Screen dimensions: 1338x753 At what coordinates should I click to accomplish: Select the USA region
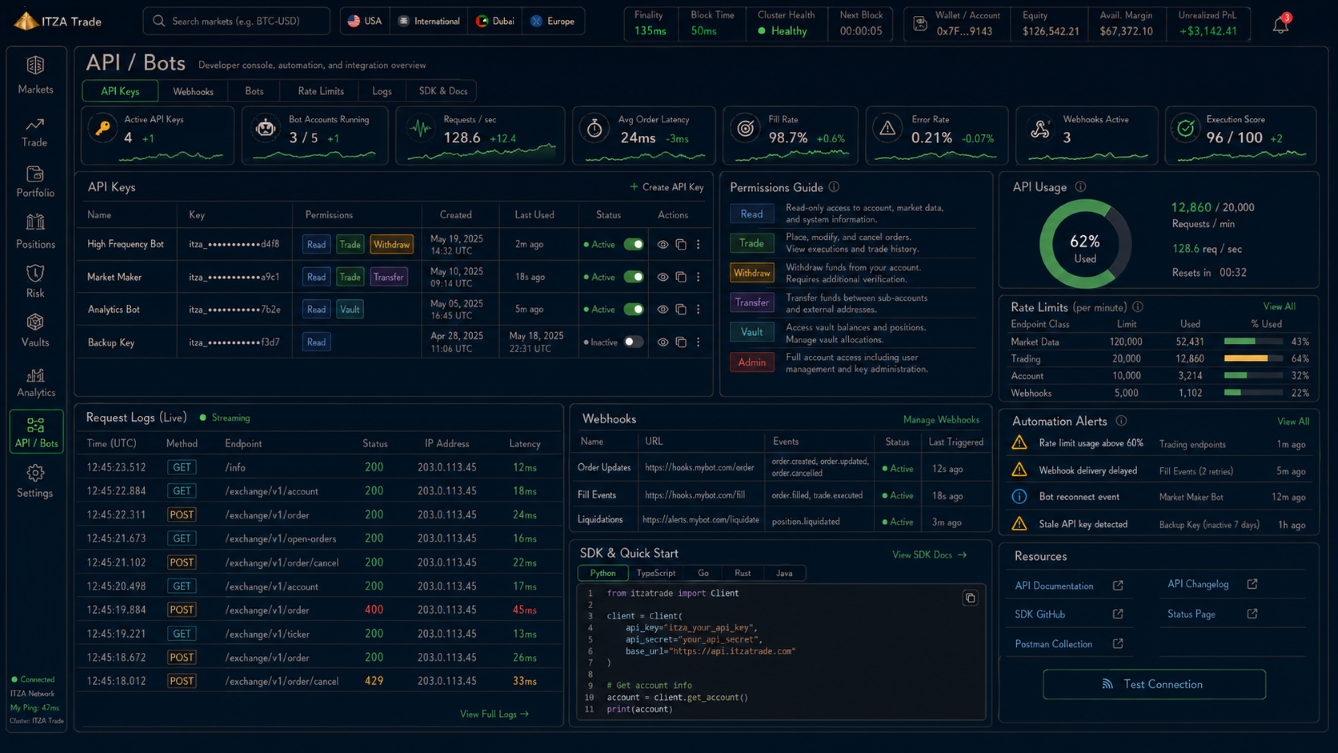point(364,21)
